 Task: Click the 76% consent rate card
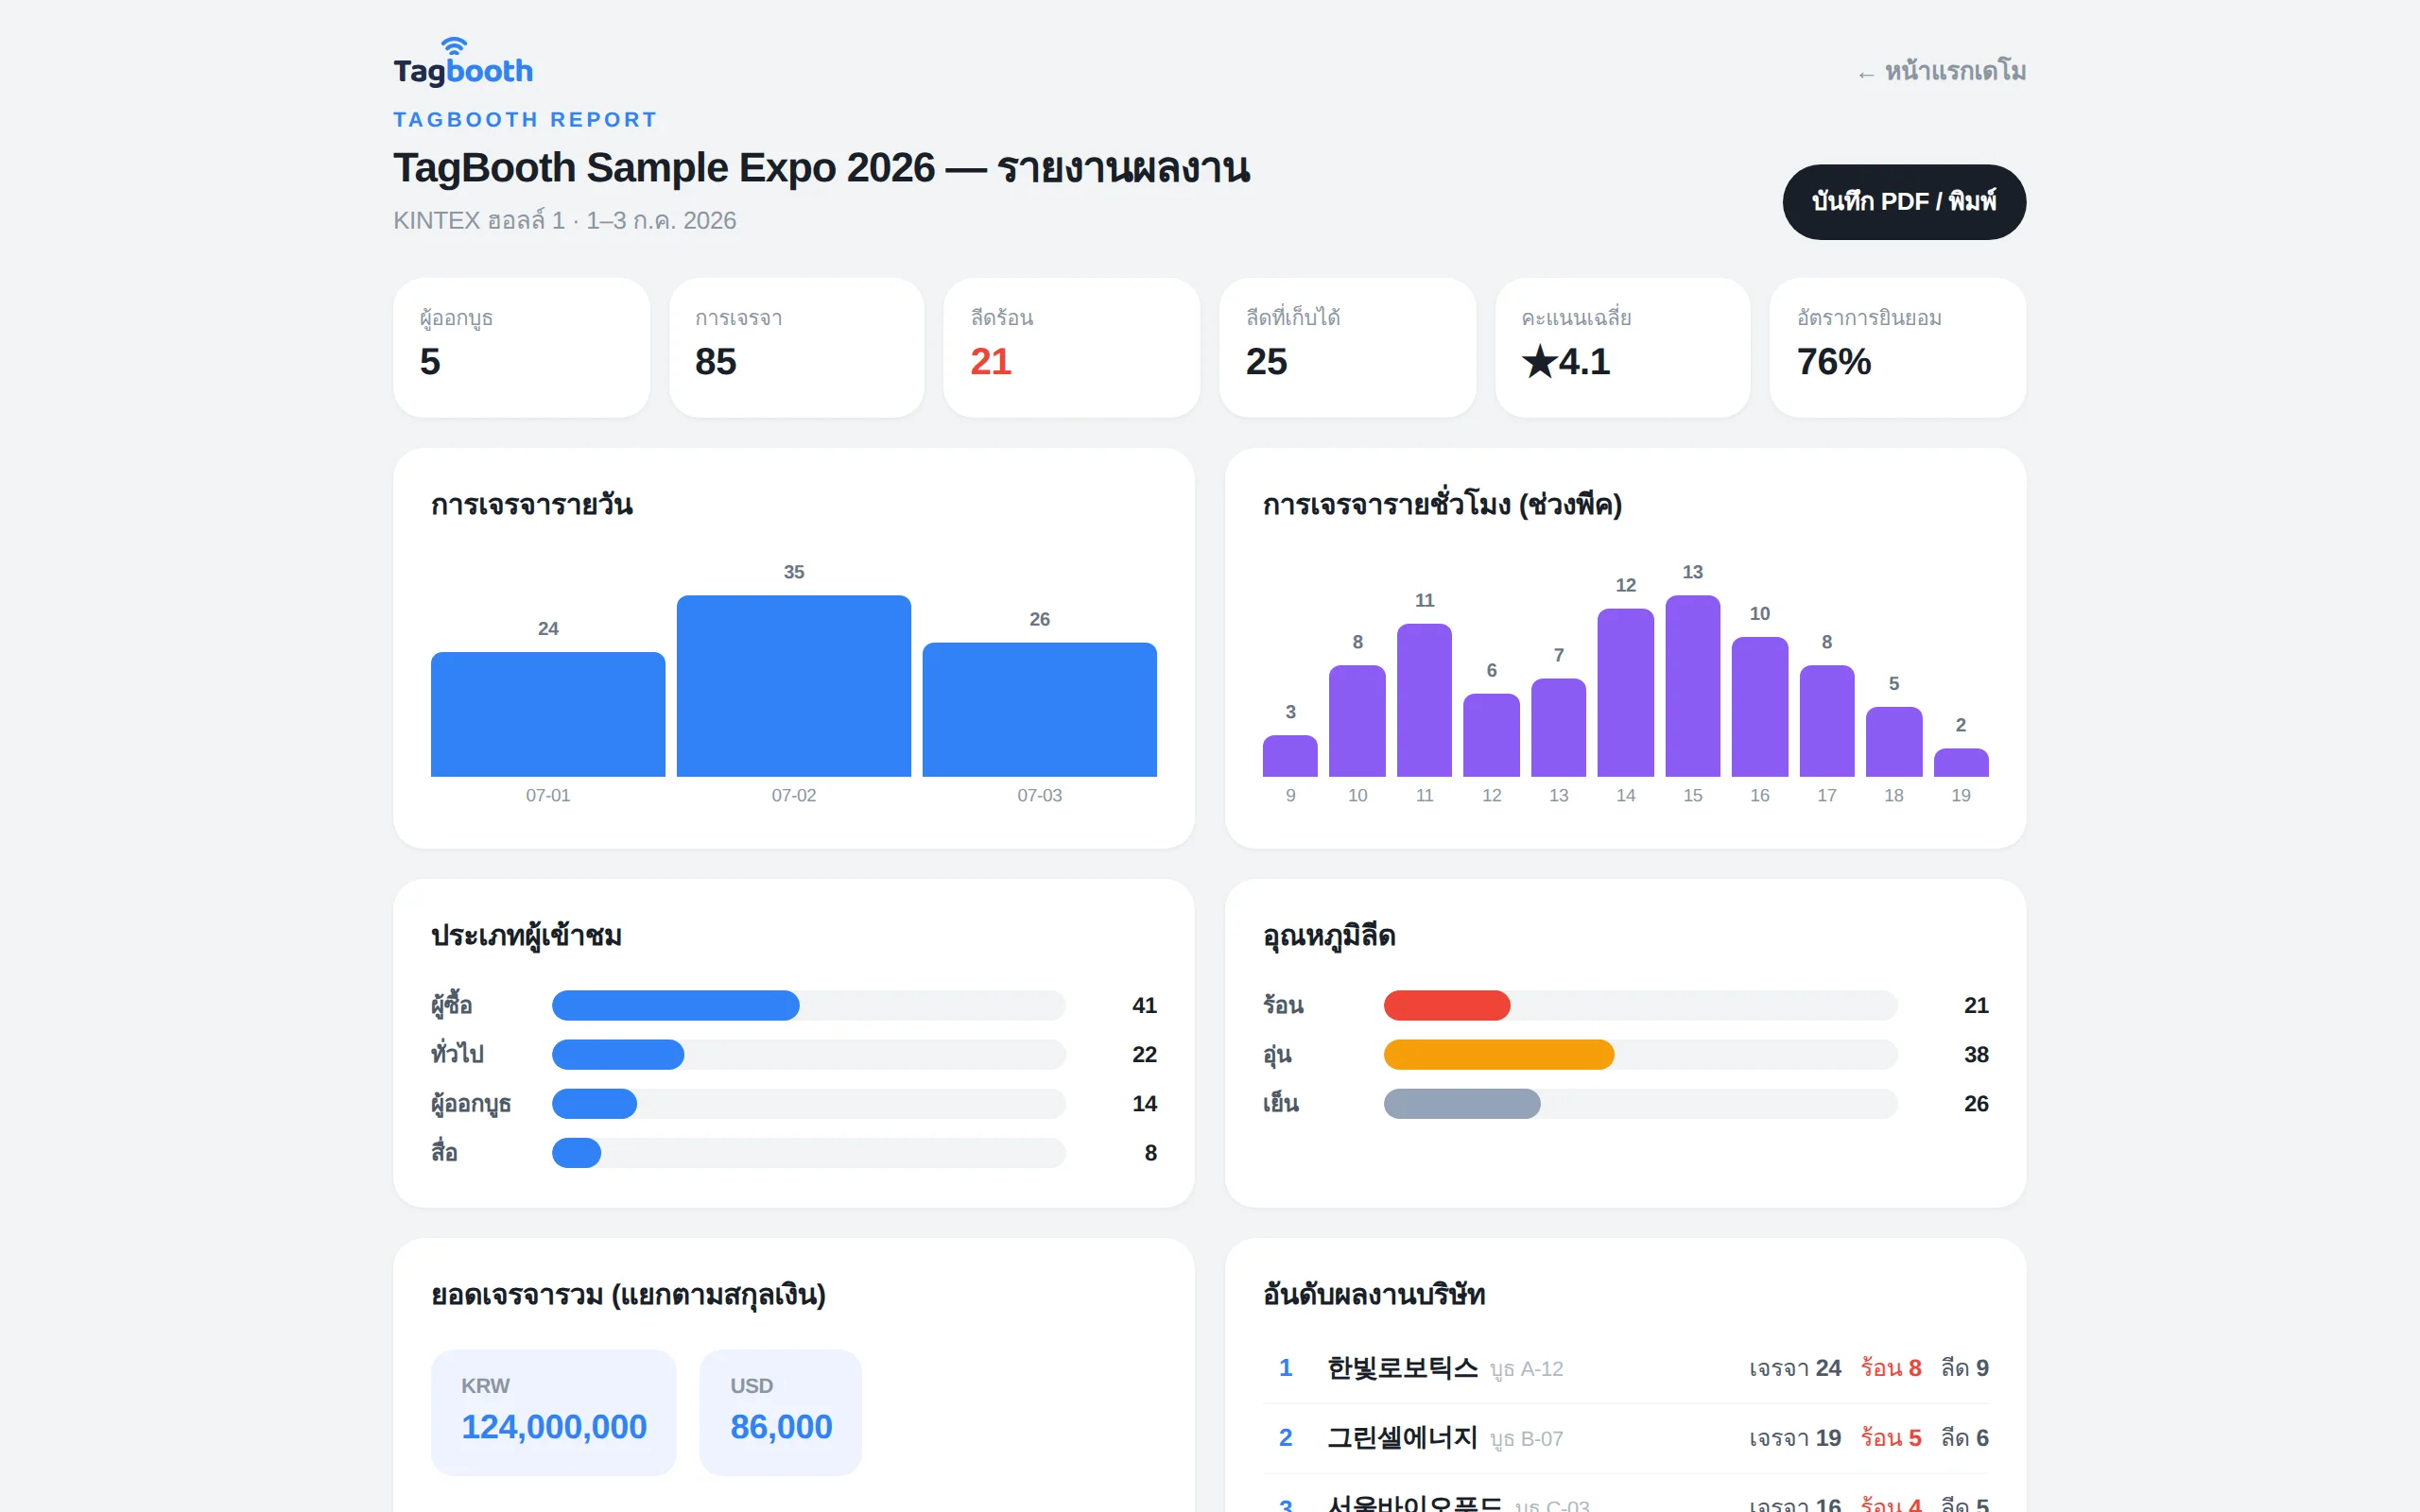coord(1897,347)
